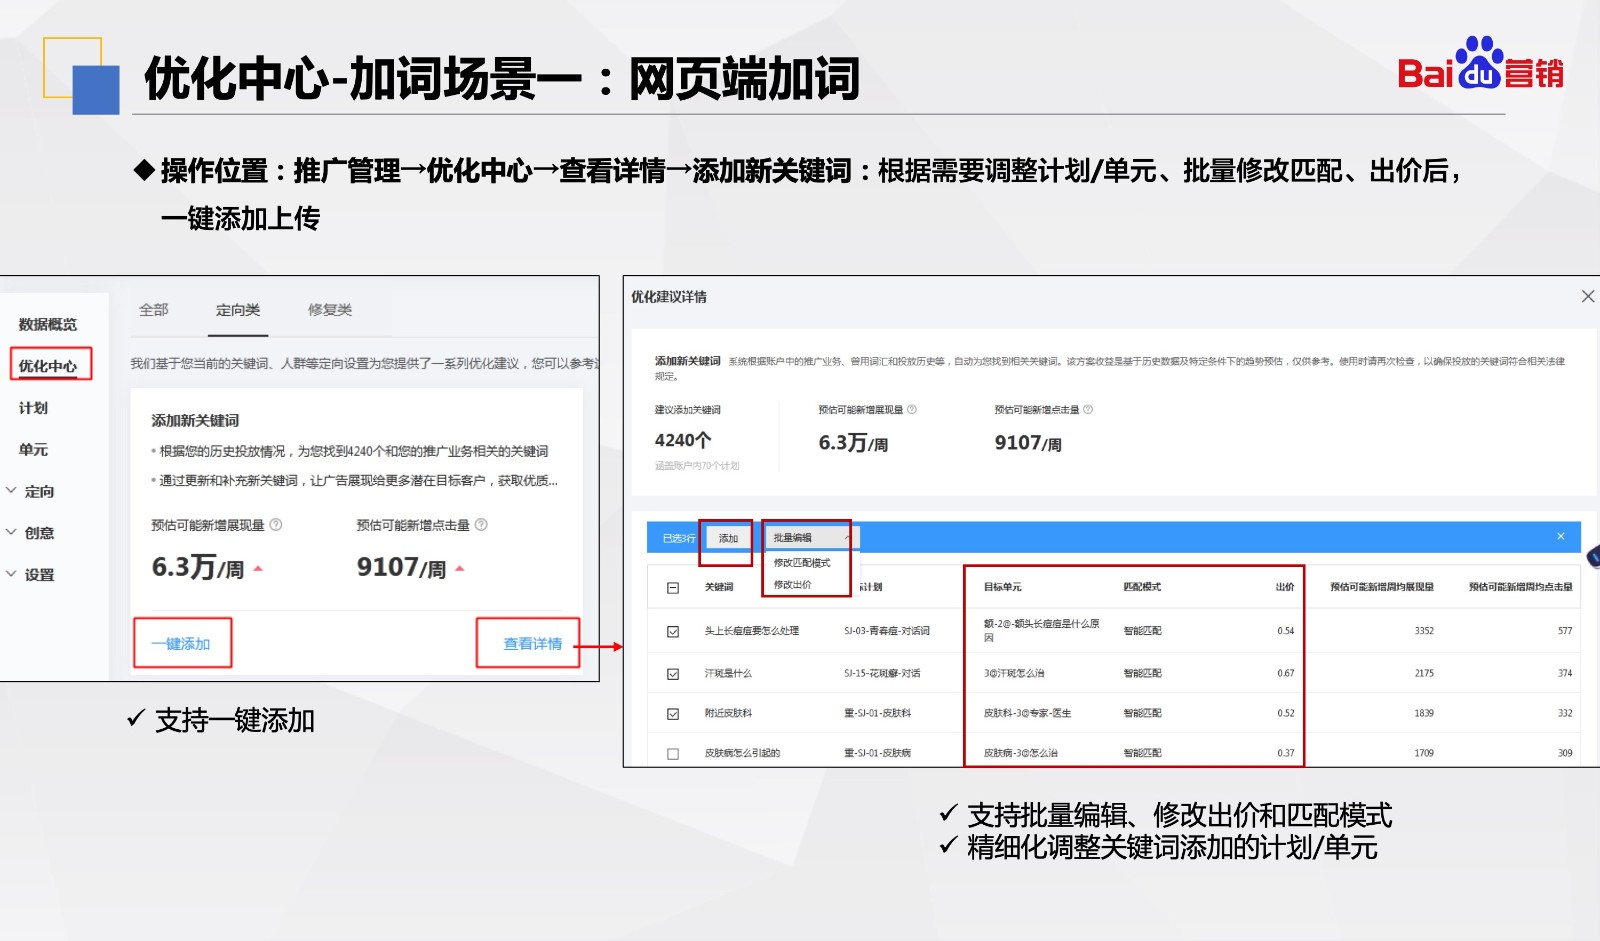Open 优化中心 in the sidebar
This screenshot has width=1600, height=941.
click(x=47, y=366)
